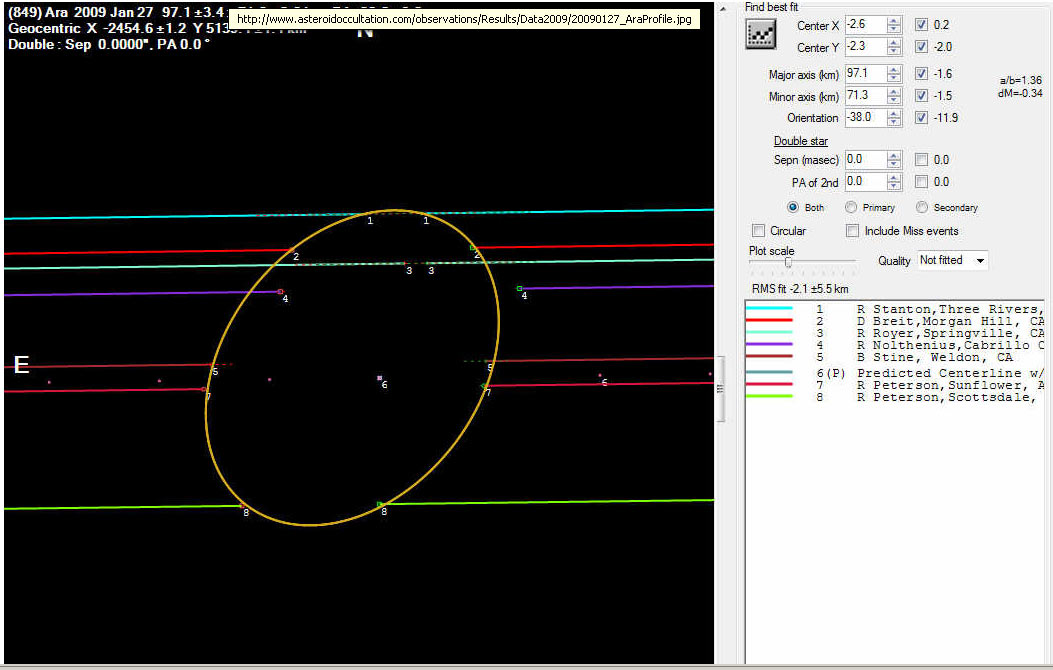The height and width of the screenshot is (670, 1053).
Task: Select the Primary radio button
Action: tap(851, 207)
